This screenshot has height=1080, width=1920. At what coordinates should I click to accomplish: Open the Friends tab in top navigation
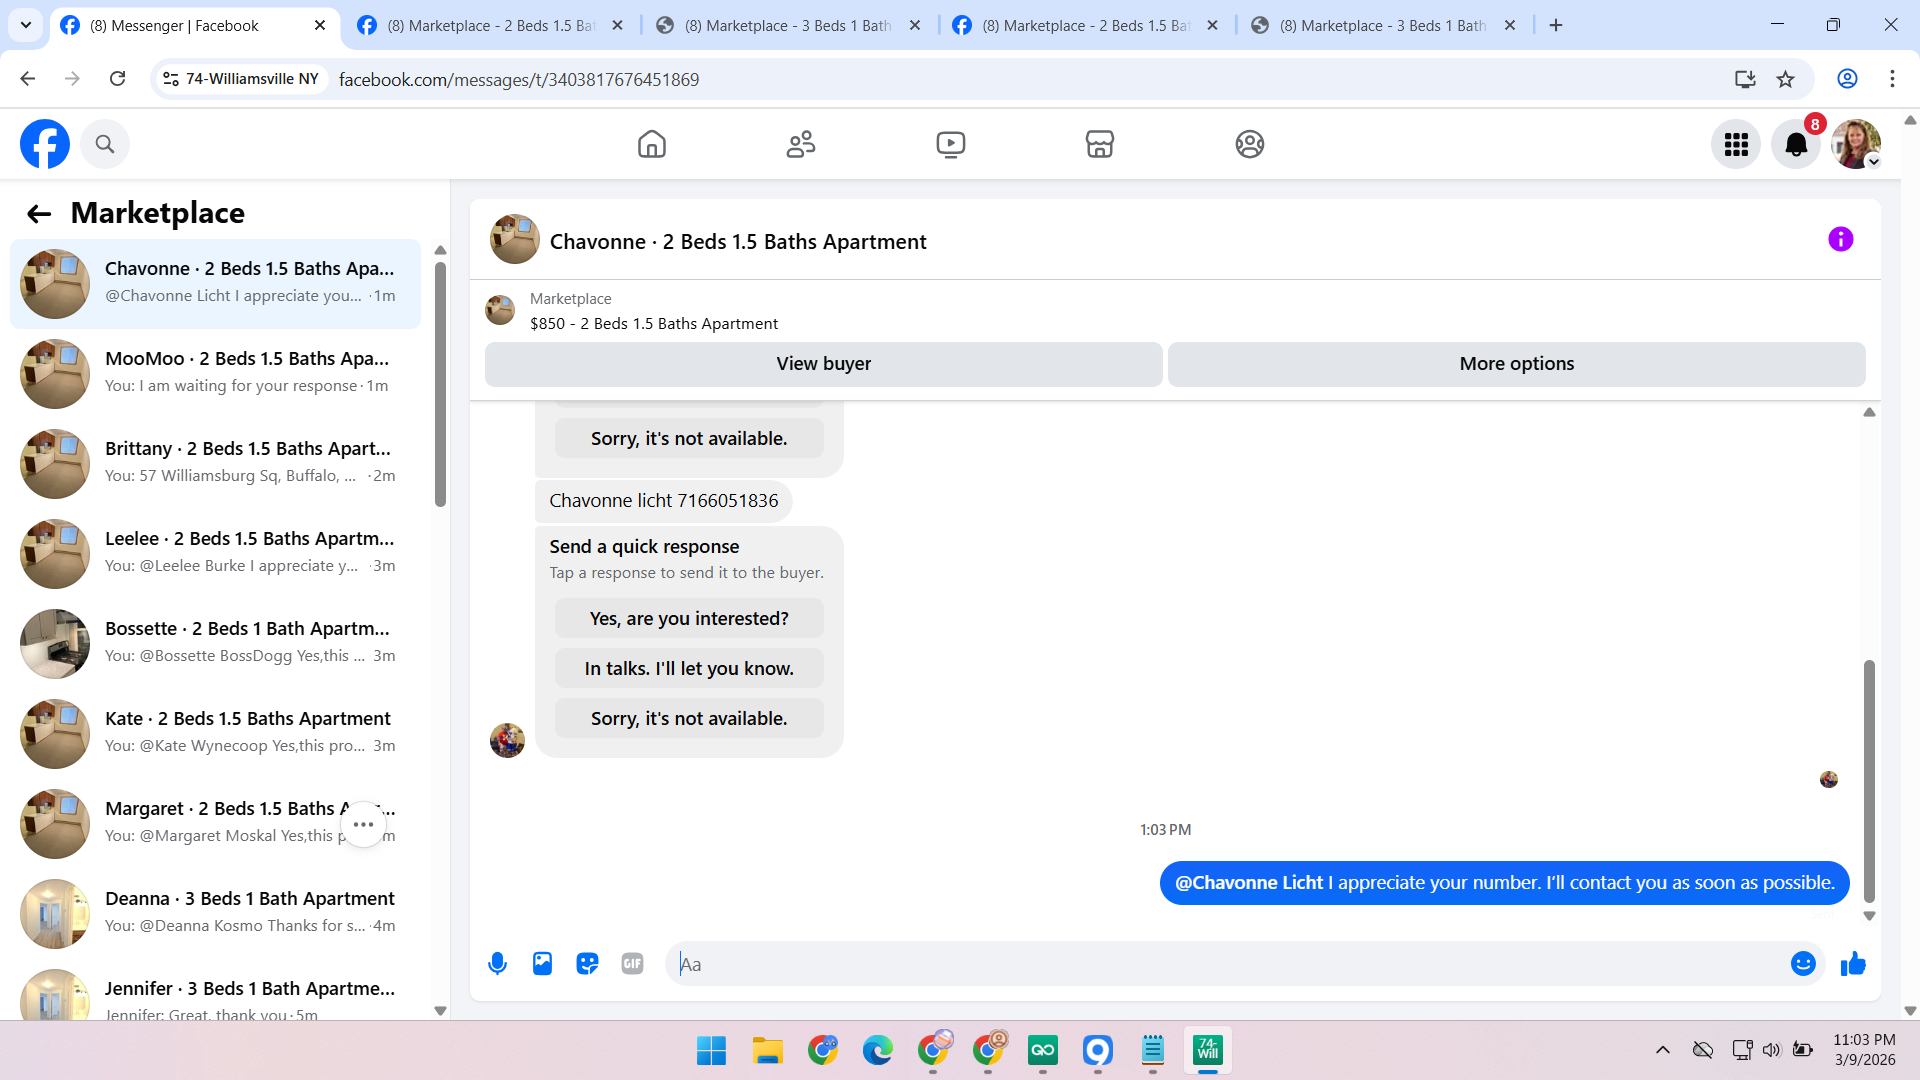pyautogui.click(x=801, y=145)
